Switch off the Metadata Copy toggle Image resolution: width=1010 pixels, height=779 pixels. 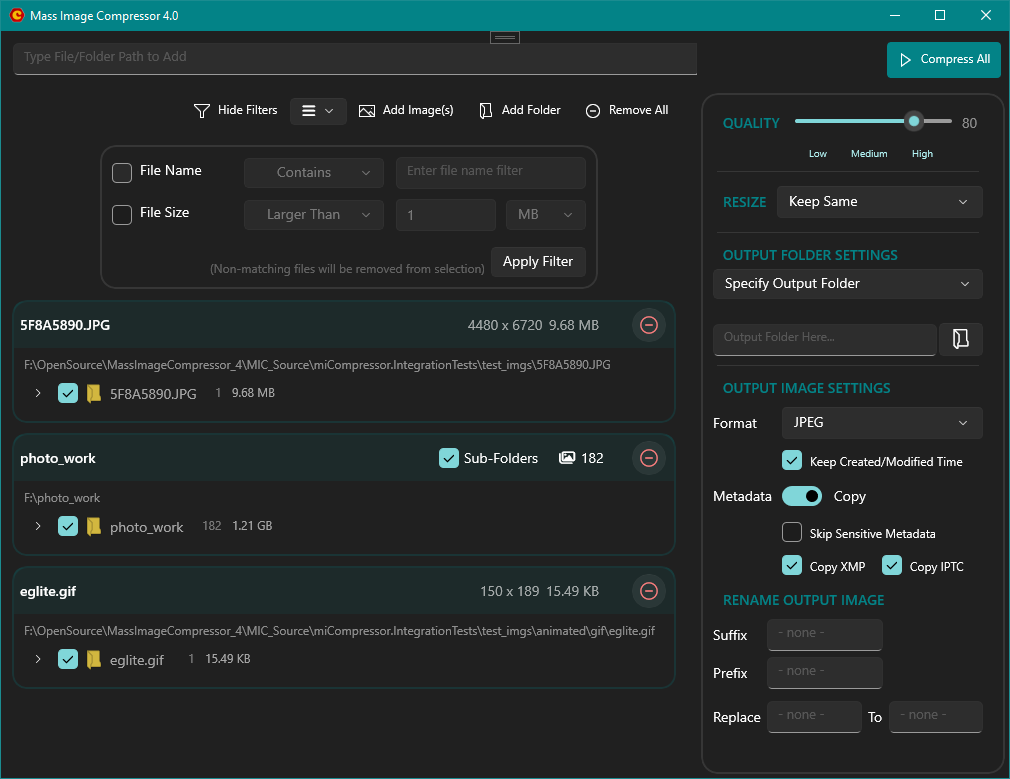pos(802,496)
